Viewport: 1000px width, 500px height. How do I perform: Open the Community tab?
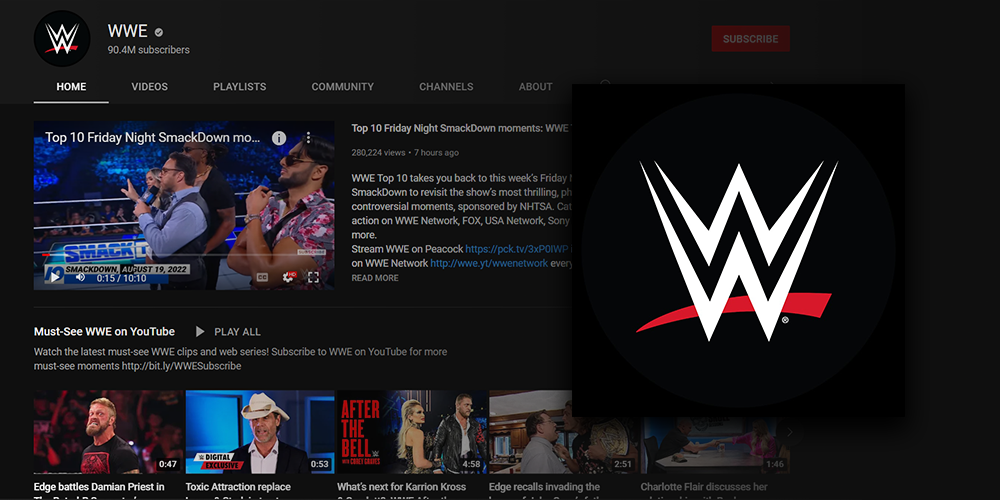click(342, 87)
